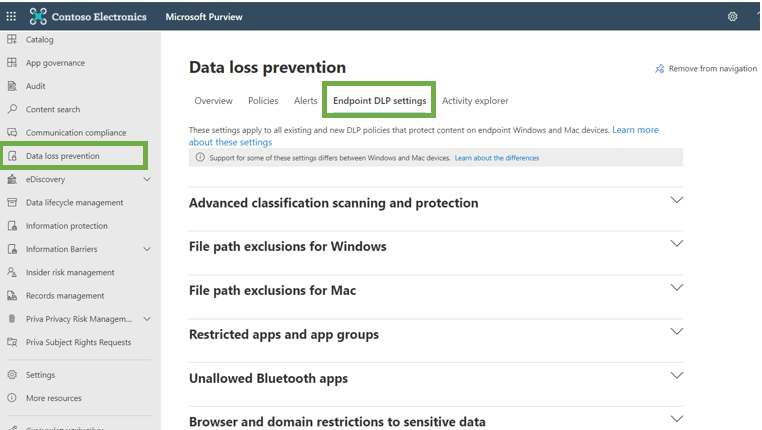762x430 pixels.
Task: Click the Insider risk management icon
Action: [12, 272]
